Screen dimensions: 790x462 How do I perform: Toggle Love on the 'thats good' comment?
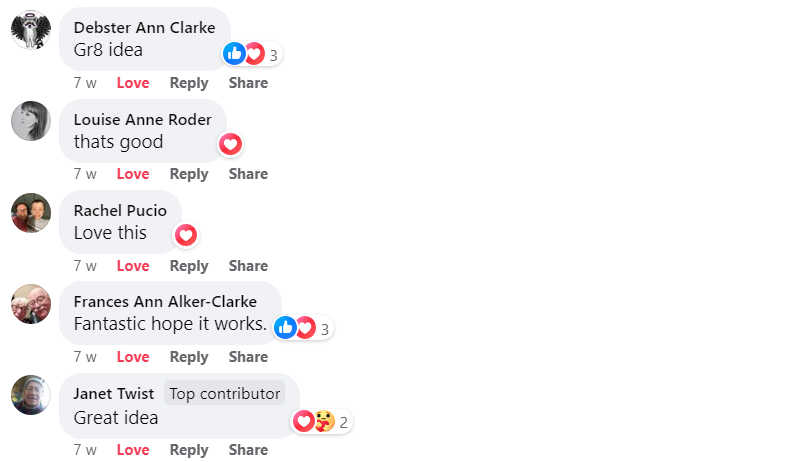133,174
